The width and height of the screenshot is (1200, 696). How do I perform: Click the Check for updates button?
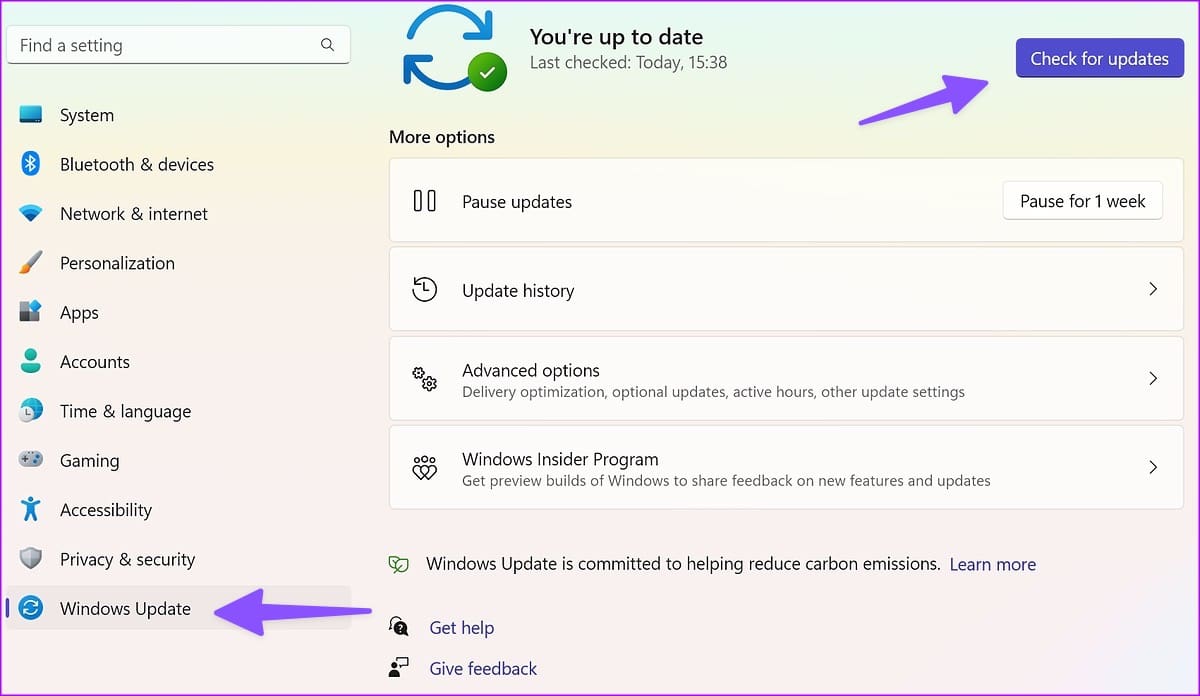tap(1100, 58)
